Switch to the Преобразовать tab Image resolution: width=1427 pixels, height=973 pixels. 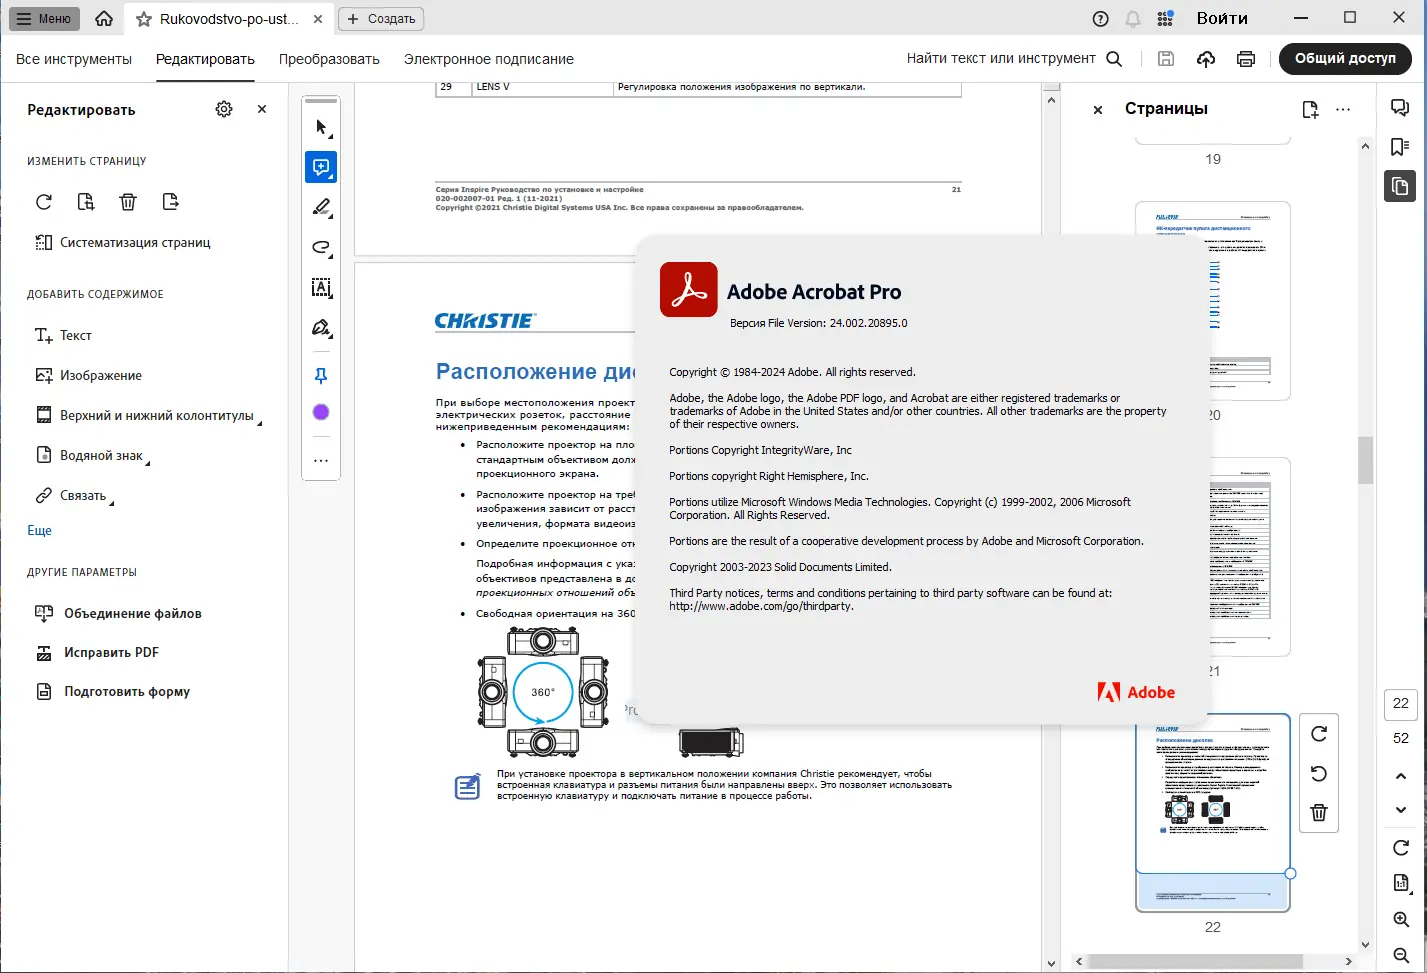330,59
